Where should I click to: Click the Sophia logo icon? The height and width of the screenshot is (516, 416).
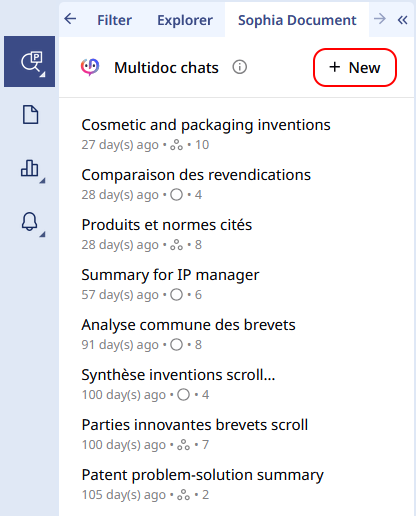click(90, 67)
